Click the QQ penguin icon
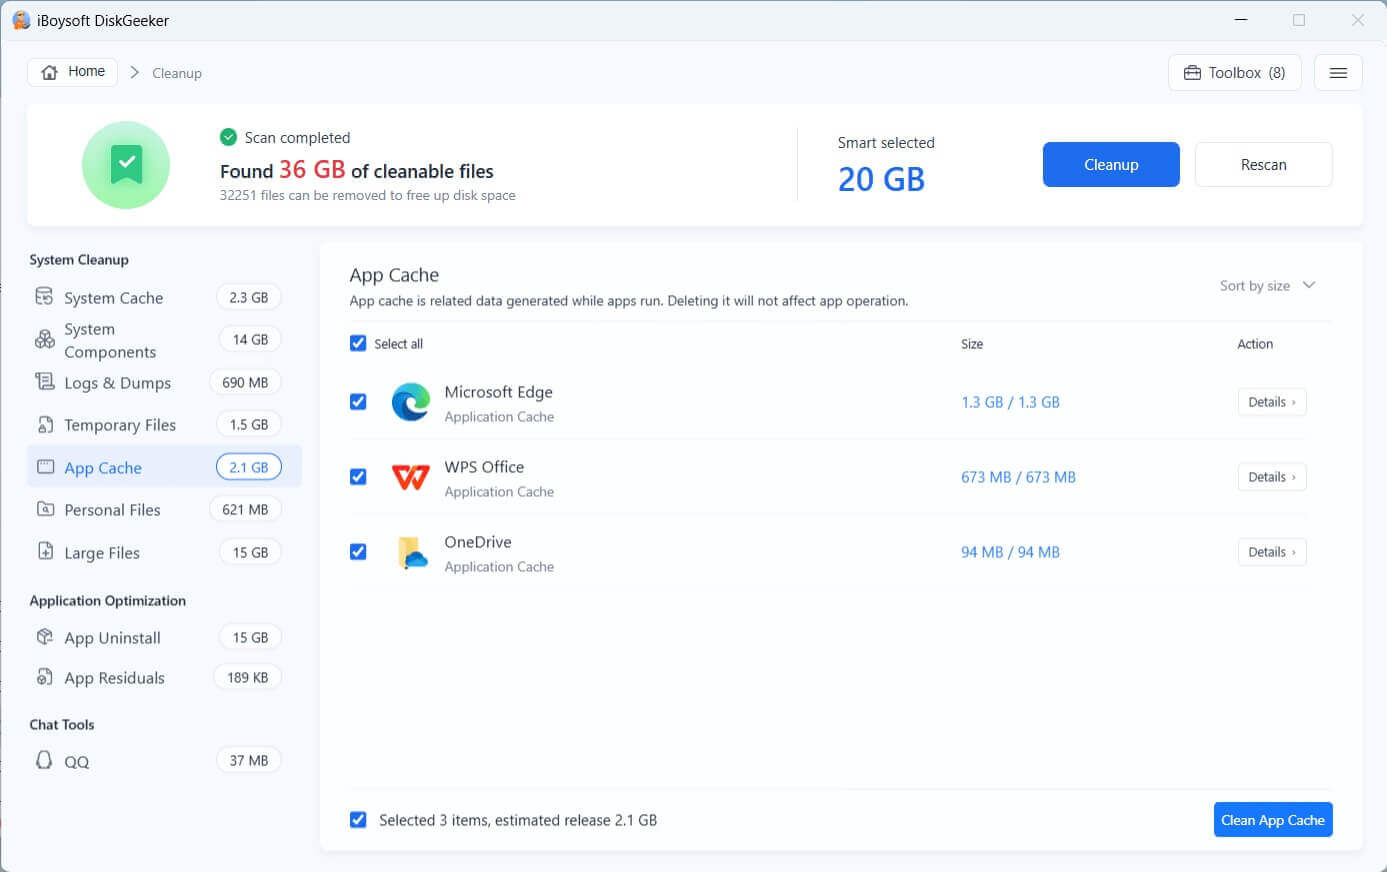Image resolution: width=1387 pixels, height=872 pixels. (44, 760)
